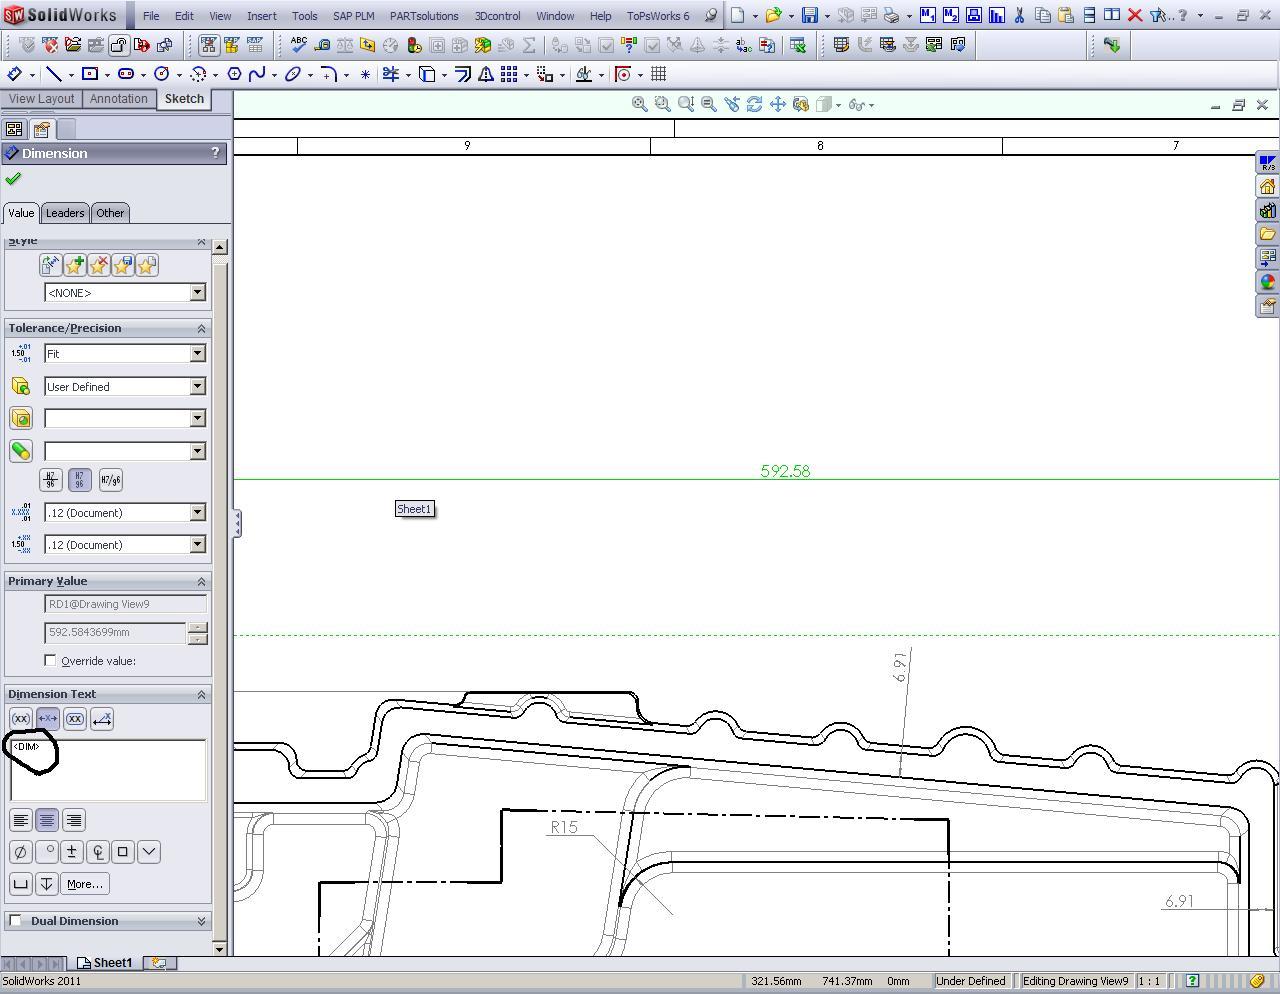
Task: Select the Ellipse sketch tool
Action: (x=293, y=74)
